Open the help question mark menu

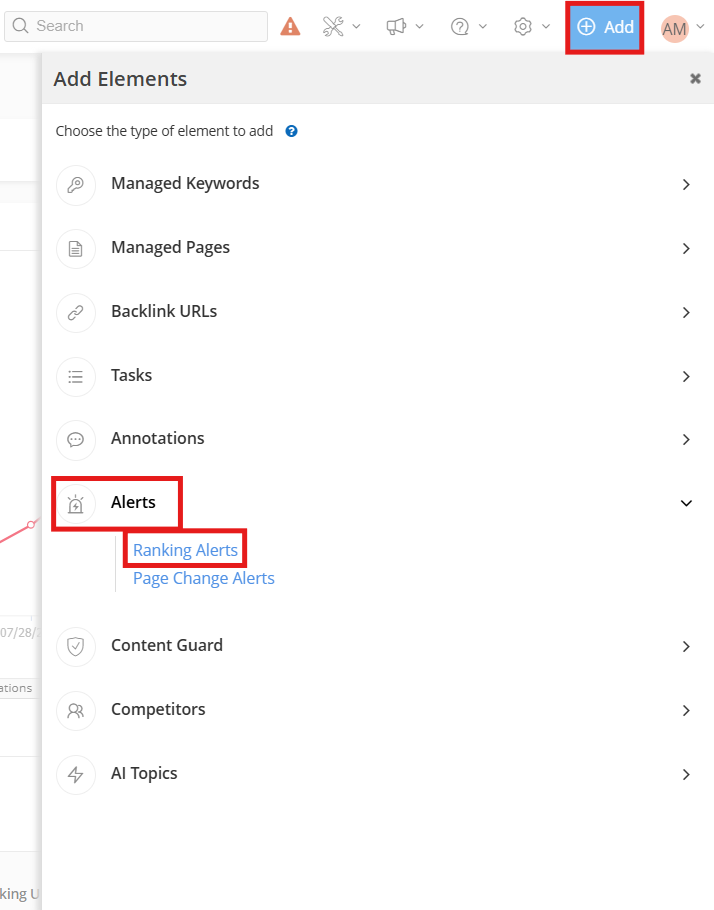(x=460, y=27)
